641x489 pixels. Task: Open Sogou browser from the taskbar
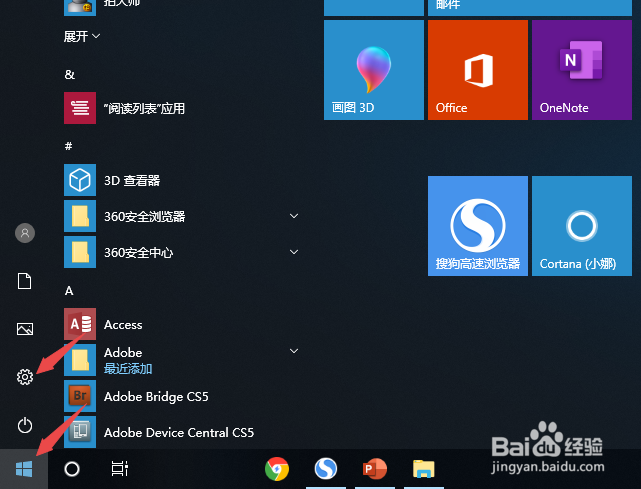click(x=326, y=469)
